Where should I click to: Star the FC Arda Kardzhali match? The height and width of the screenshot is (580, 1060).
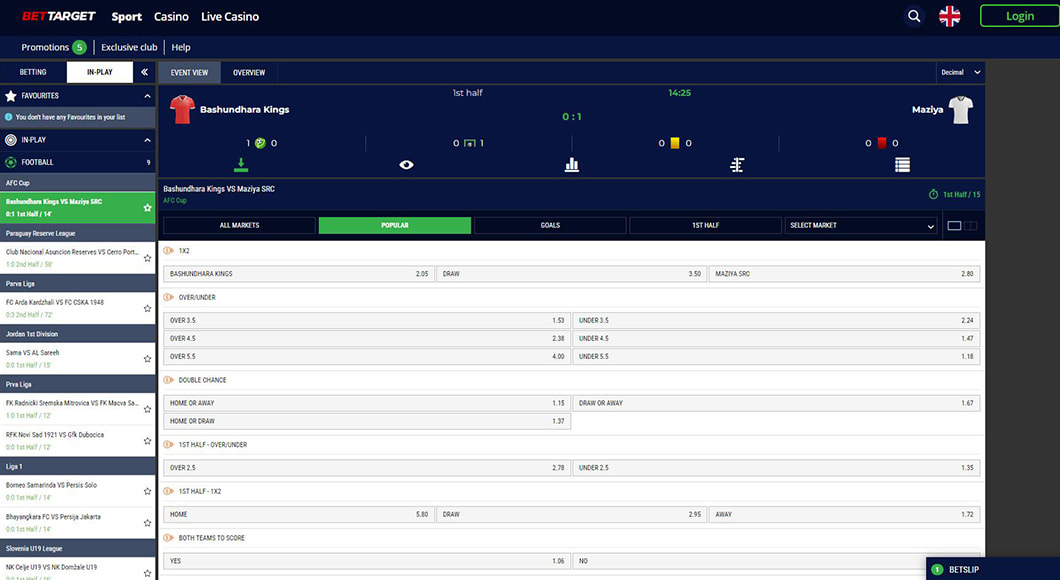point(147,308)
